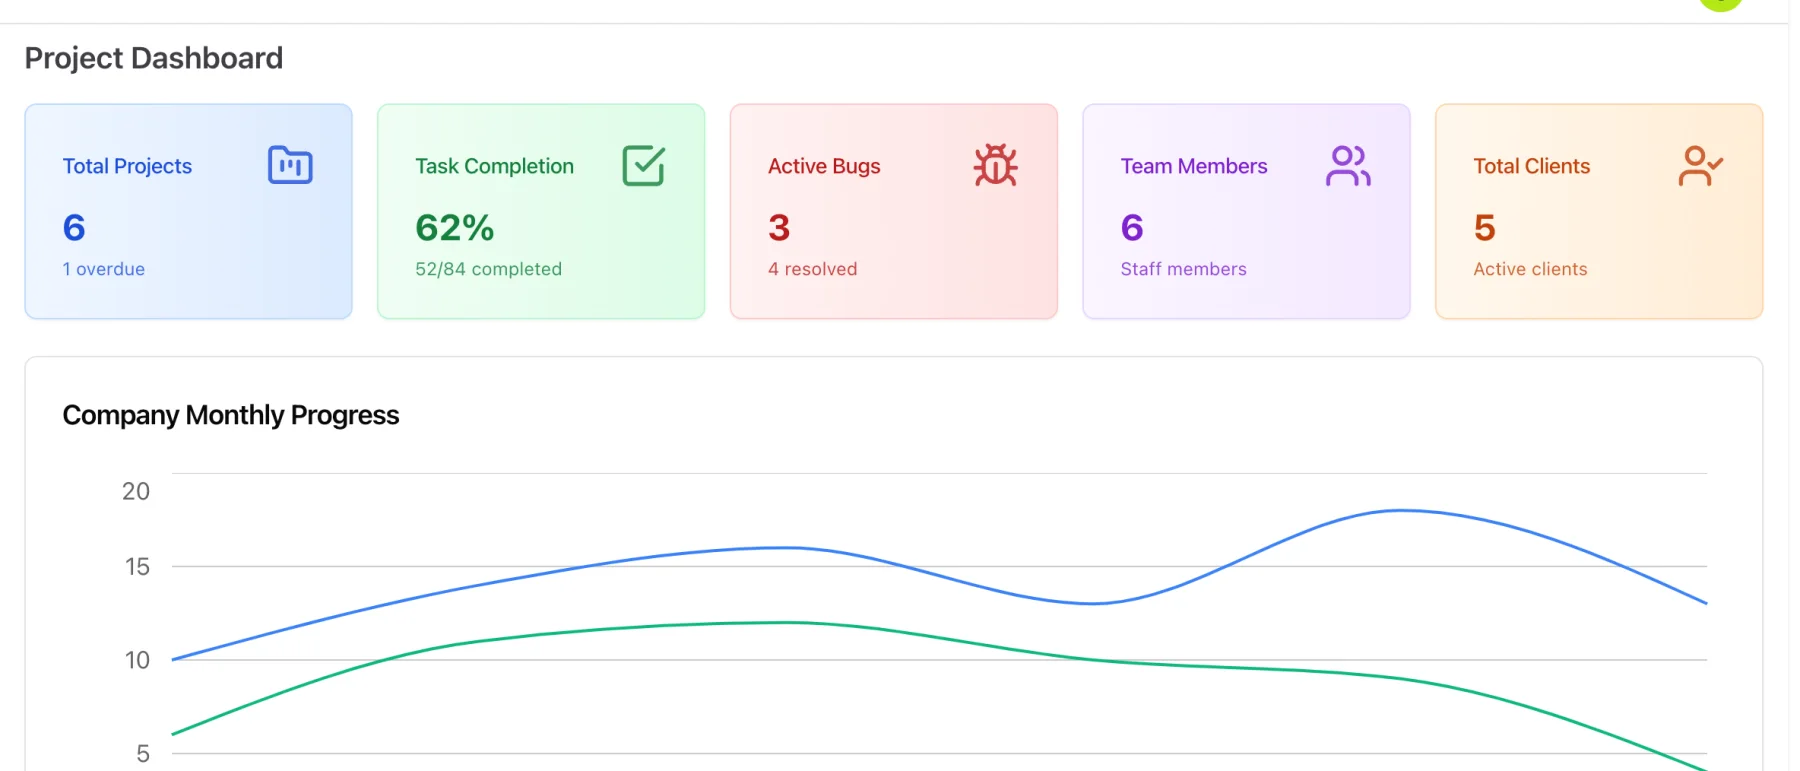The width and height of the screenshot is (1800, 771).
Task: Click the Active Bugs count 3
Action: click(x=779, y=228)
